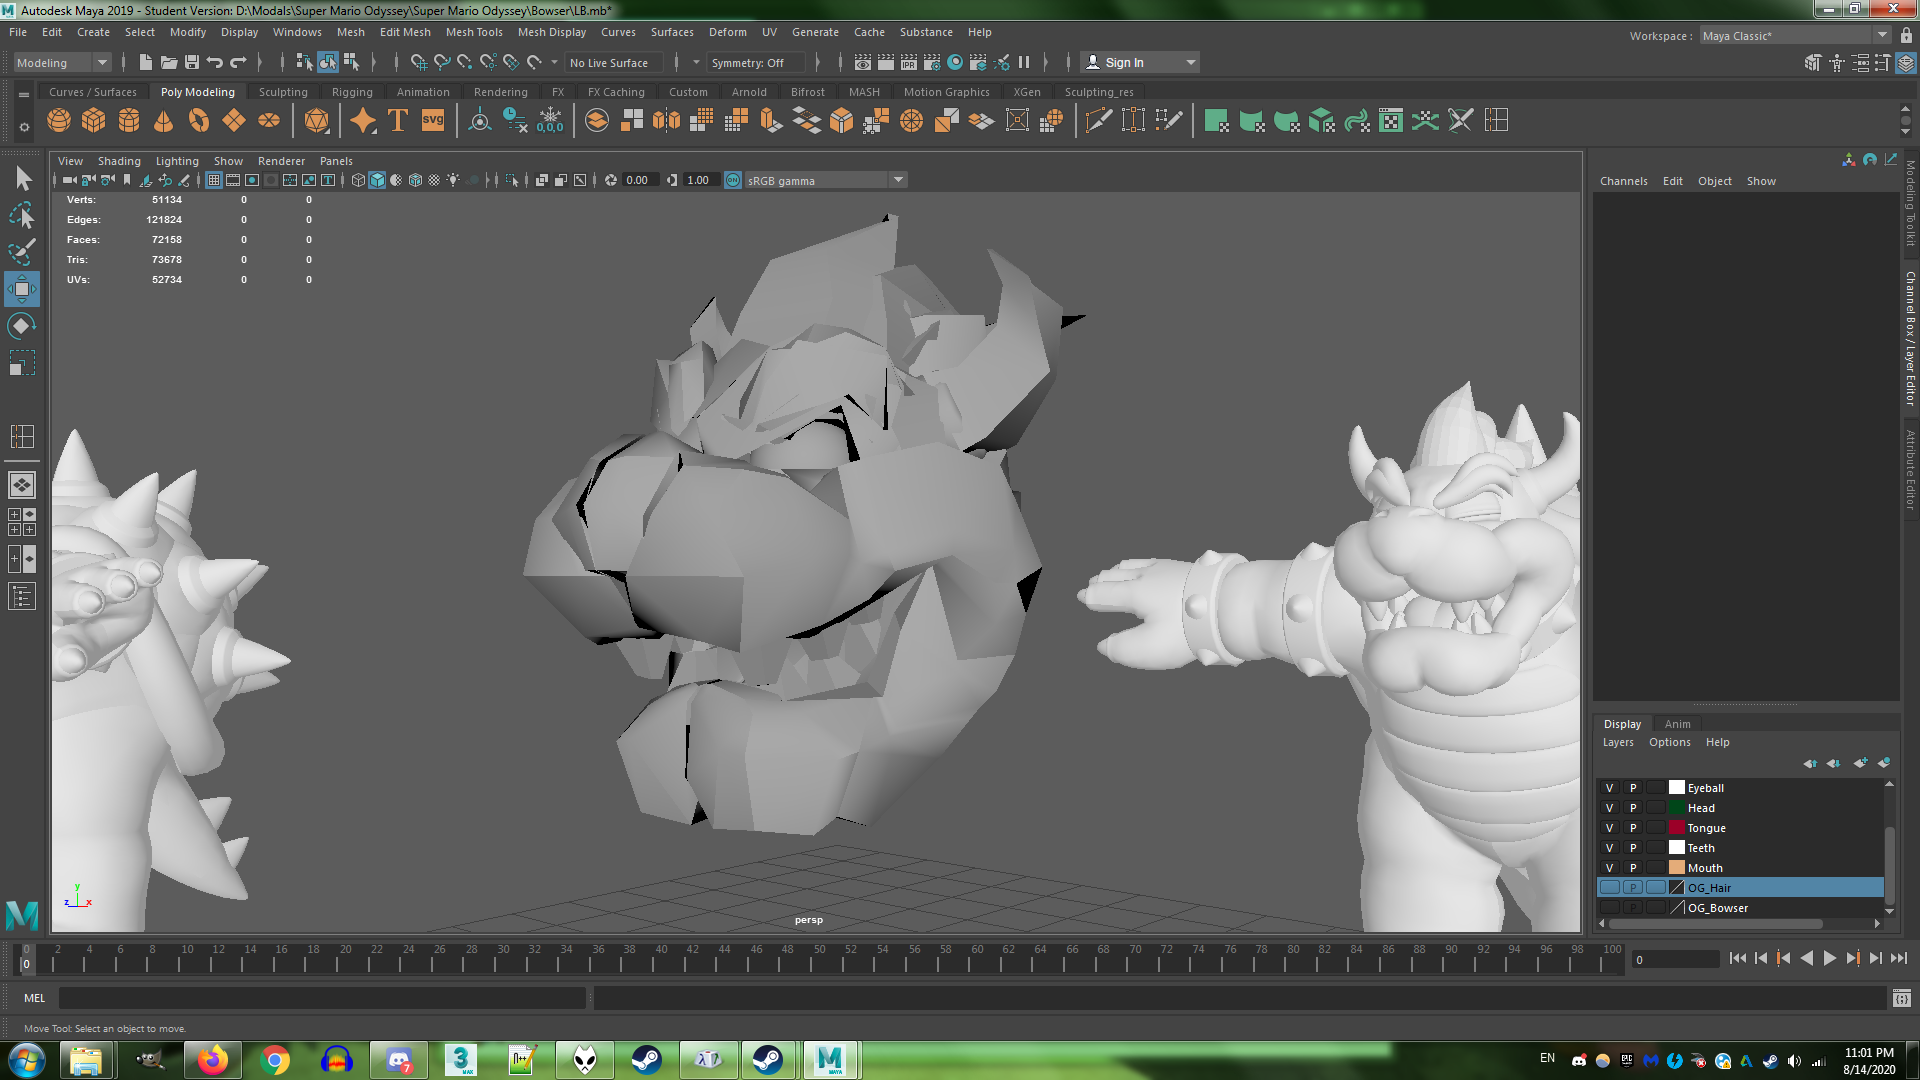This screenshot has width=1920, height=1080.
Task: Open the Channels menu in Channel Box
Action: [1623, 181]
